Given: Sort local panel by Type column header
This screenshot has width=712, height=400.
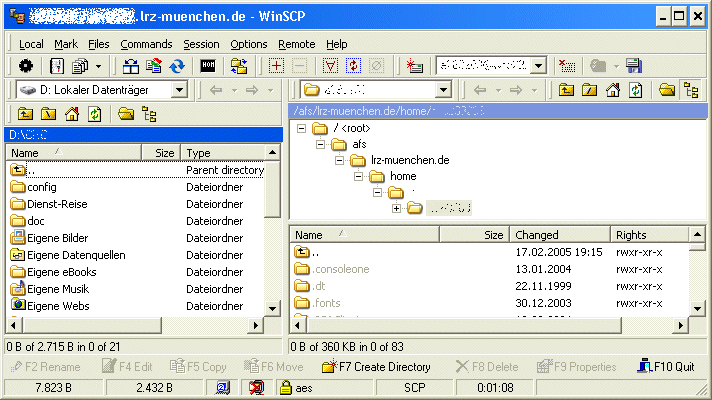Looking at the screenshot, I should click(x=222, y=153).
